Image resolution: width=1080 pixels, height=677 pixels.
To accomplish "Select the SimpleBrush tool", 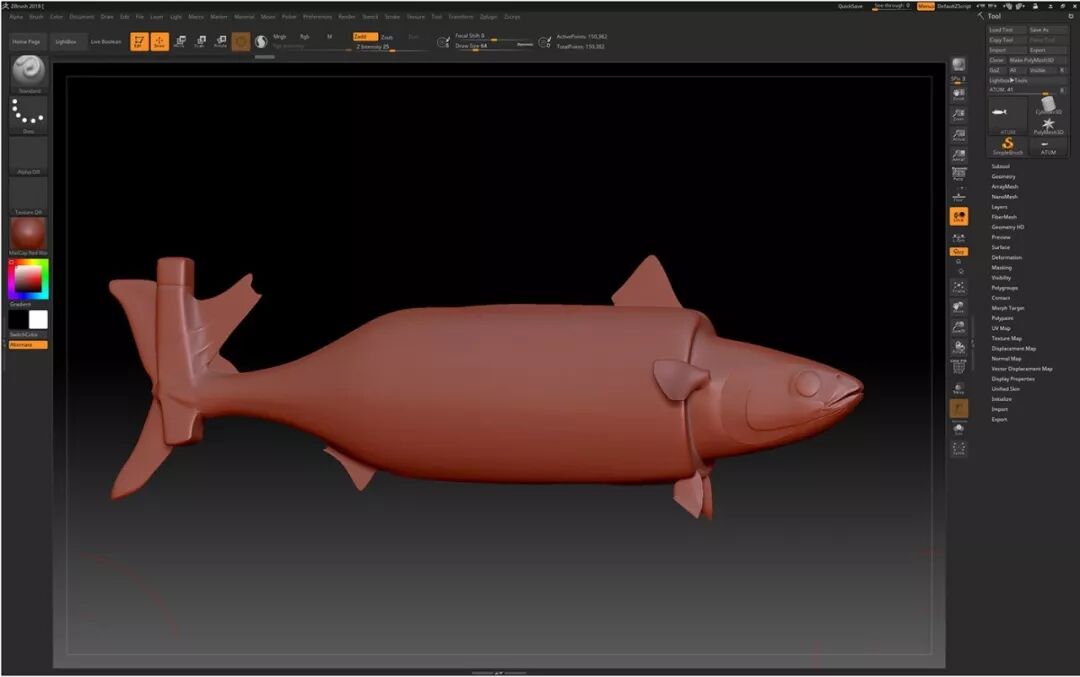I will point(1007,145).
